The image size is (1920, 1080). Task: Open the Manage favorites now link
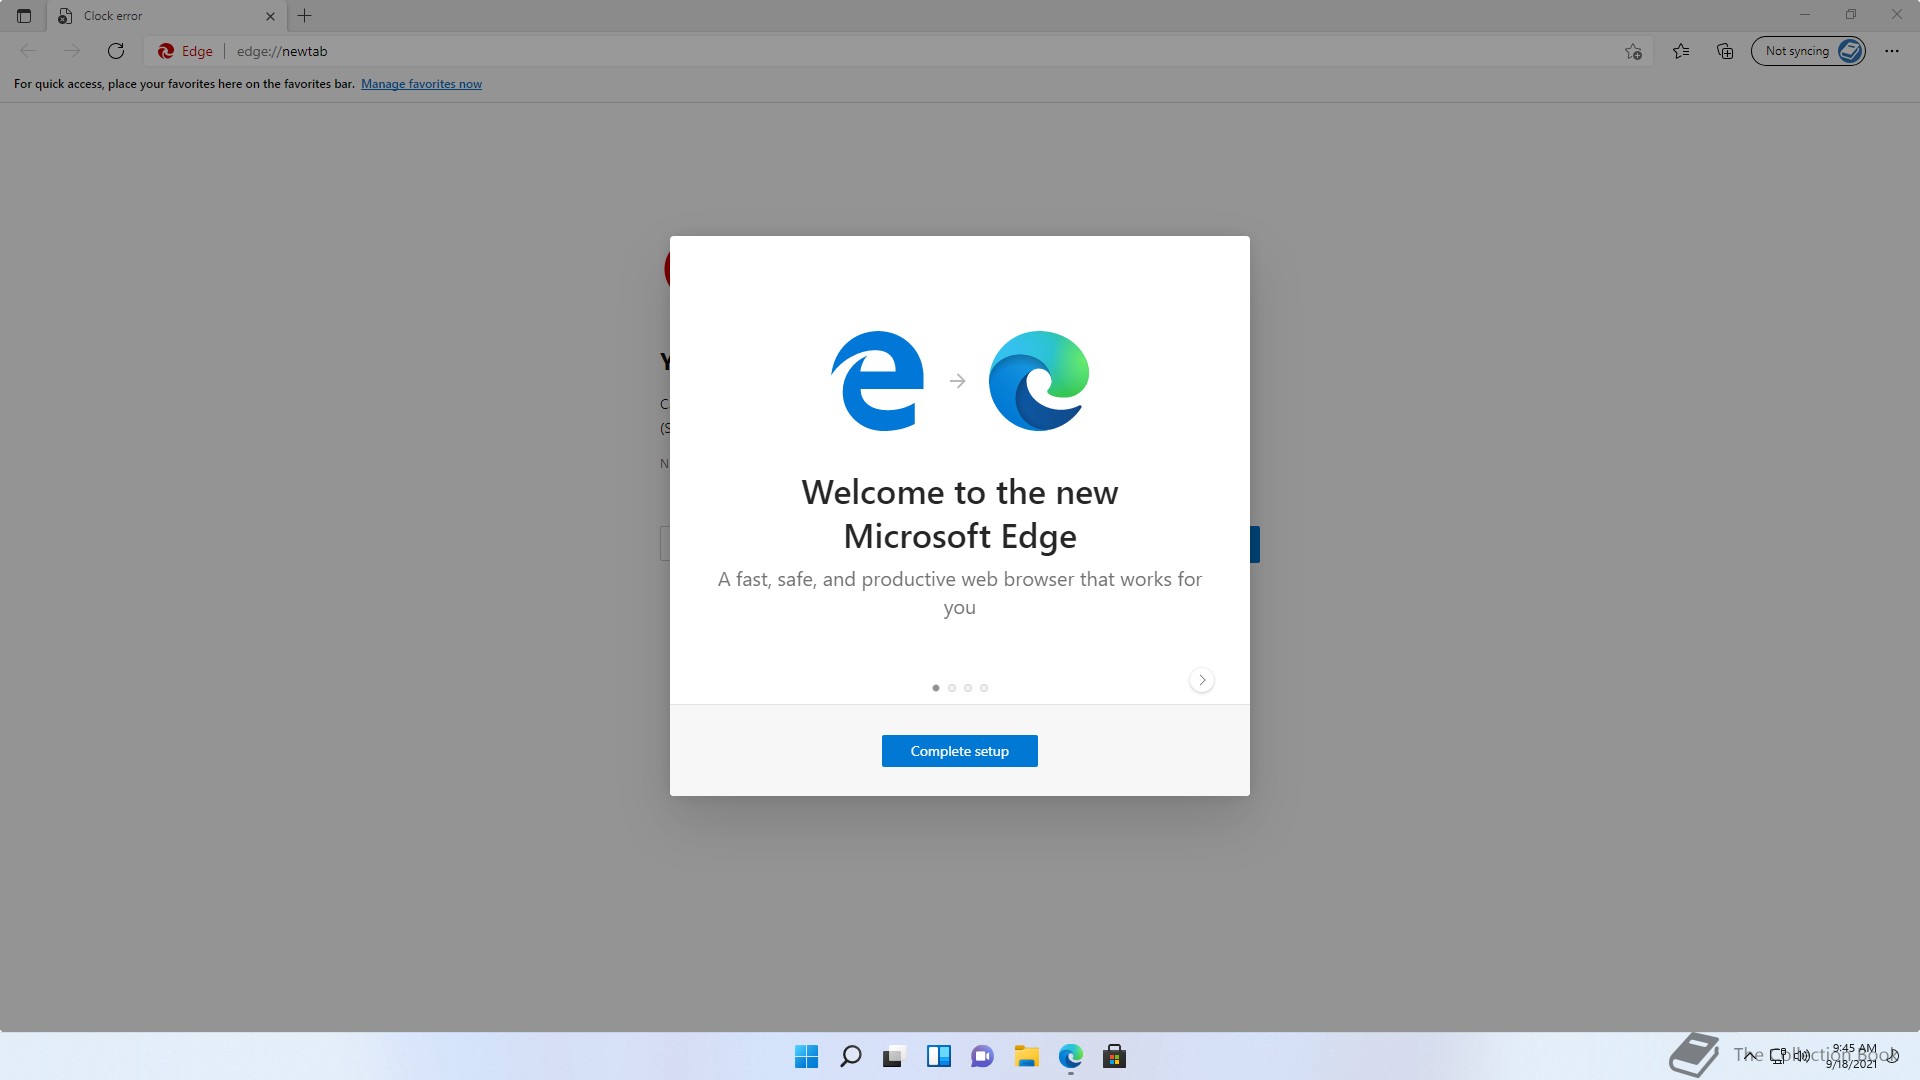point(421,84)
